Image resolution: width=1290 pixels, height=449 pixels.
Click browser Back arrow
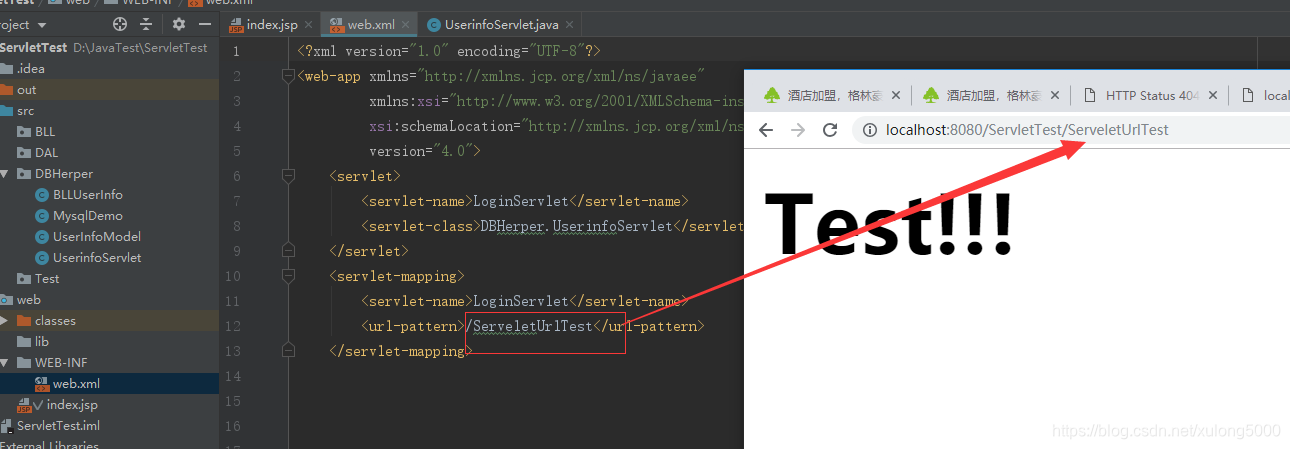click(766, 130)
